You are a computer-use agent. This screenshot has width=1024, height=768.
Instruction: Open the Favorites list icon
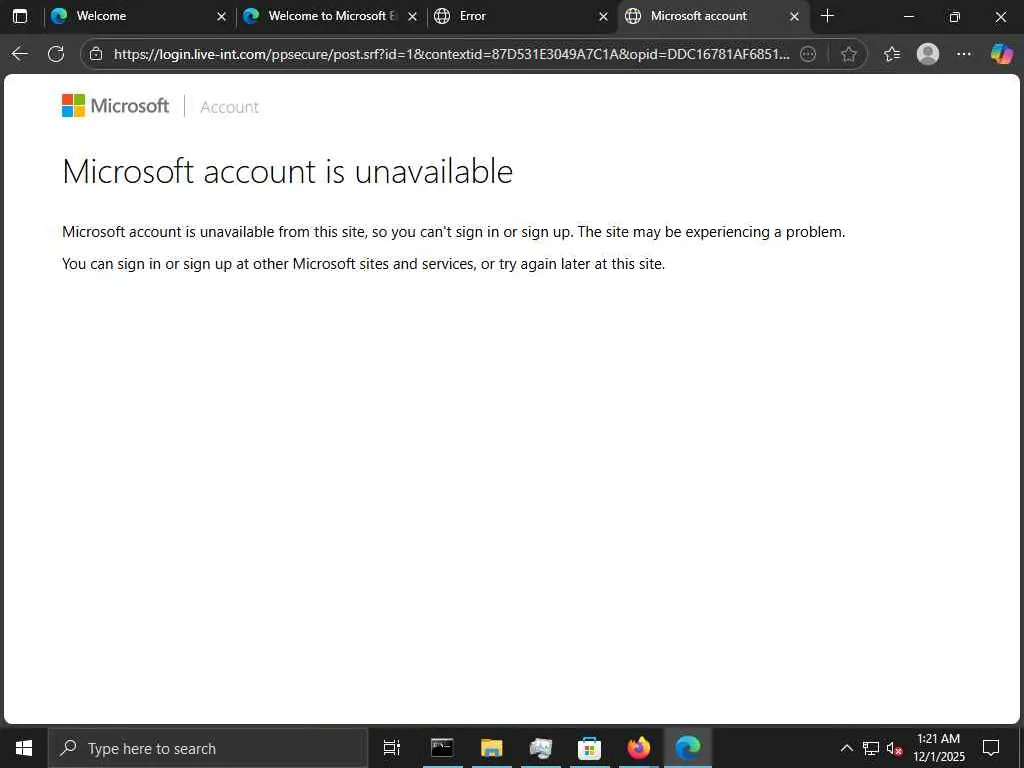click(891, 54)
